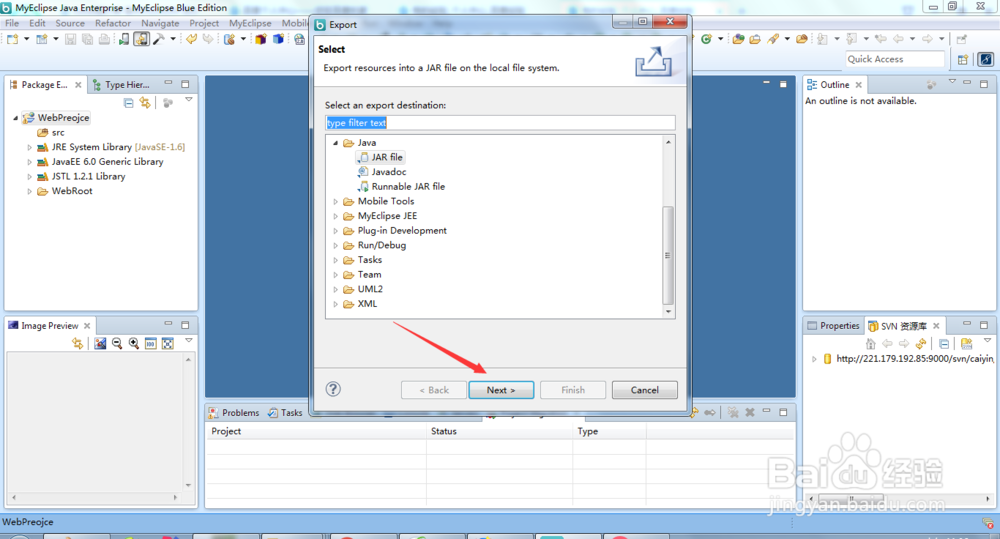This screenshot has width=1000, height=539.
Task: Click the Cancel button in Export dialog
Action: [x=645, y=390]
